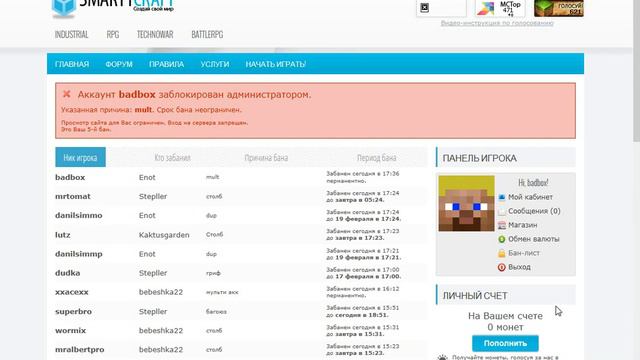Click ban reason багоюз in superbro row

(x=216, y=311)
